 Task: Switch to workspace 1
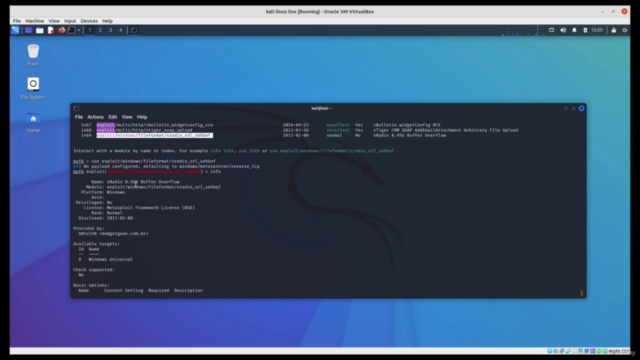pos(90,30)
